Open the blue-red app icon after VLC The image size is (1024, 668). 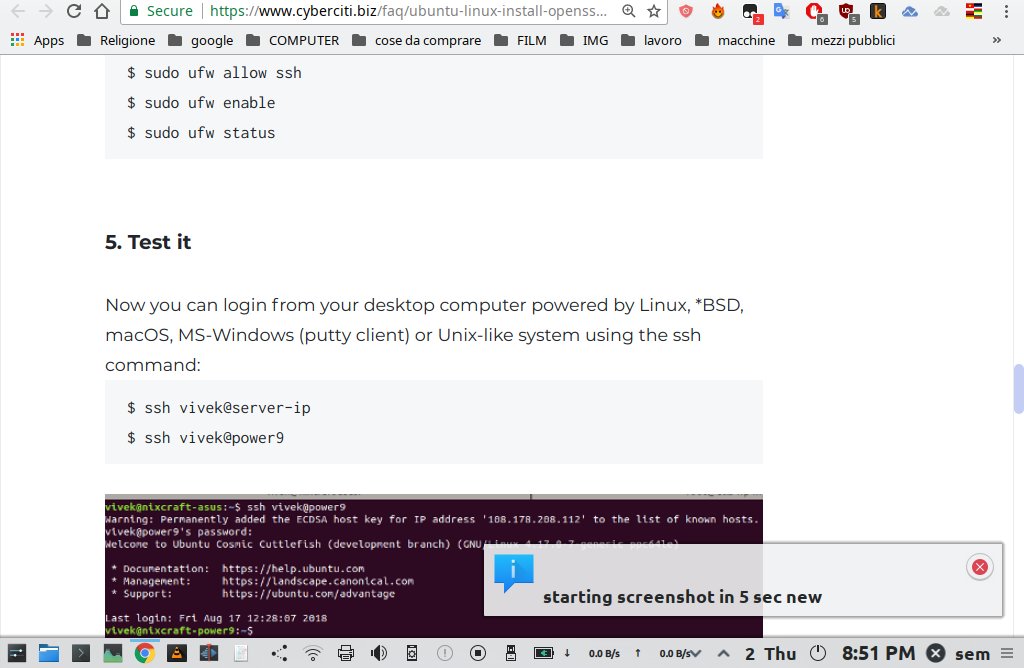point(209,653)
